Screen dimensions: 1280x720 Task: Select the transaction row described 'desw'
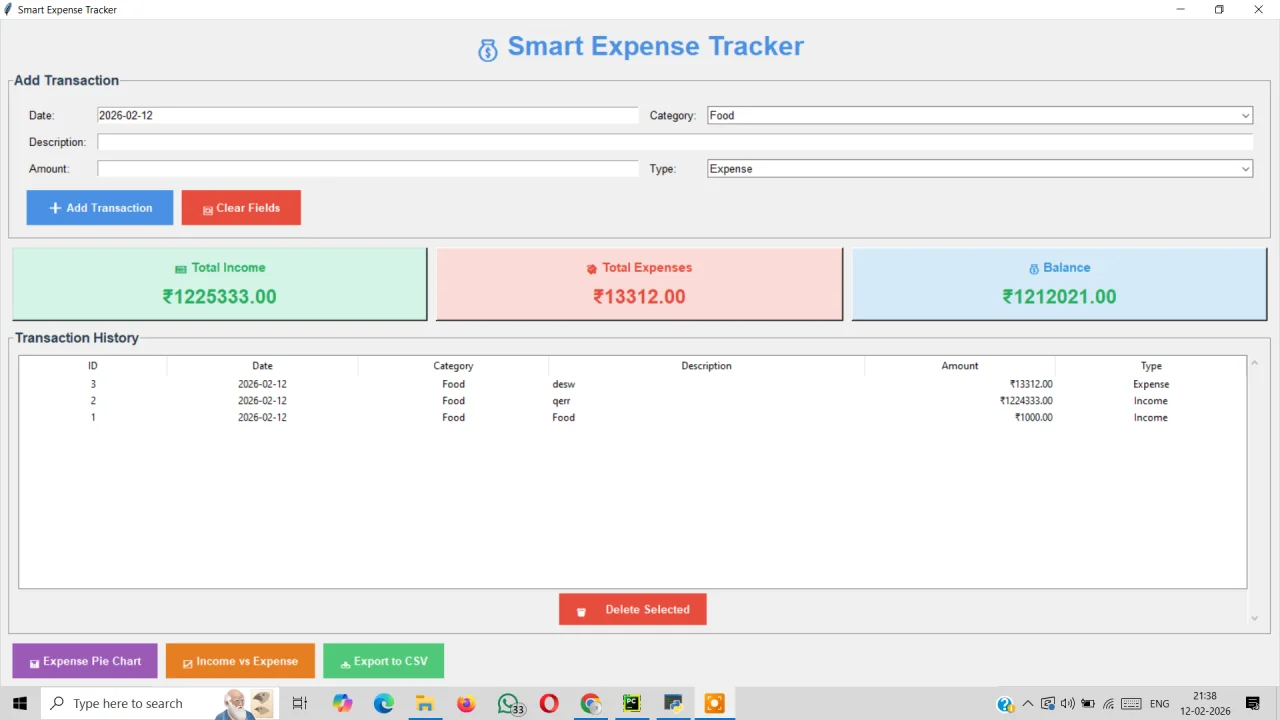(x=633, y=384)
